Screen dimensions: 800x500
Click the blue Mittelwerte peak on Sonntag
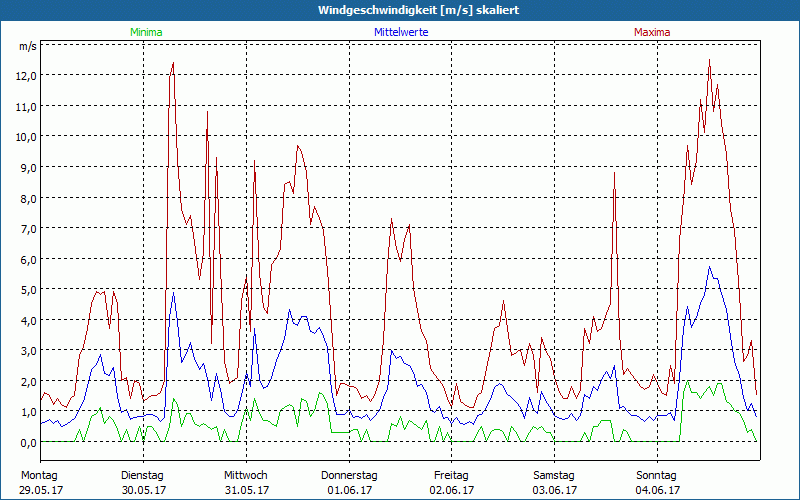[x=709, y=267]
